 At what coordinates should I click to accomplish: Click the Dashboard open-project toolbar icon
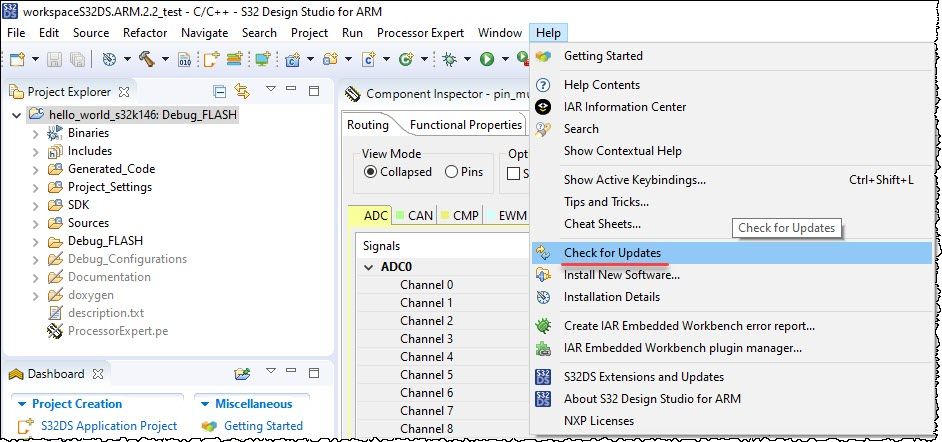coord(242,374)
